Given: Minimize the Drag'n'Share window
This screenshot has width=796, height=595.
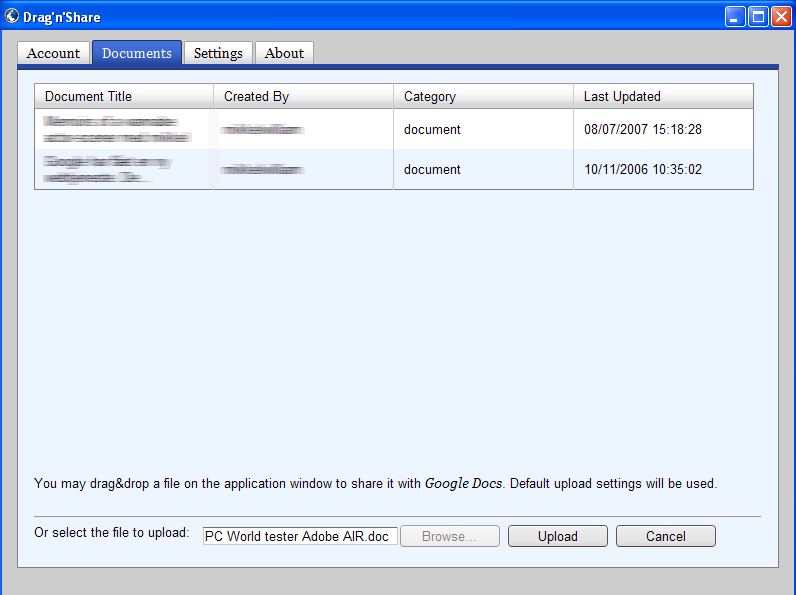Looking at the screenshot, I should pyautogui.click(x=735, y=17).
